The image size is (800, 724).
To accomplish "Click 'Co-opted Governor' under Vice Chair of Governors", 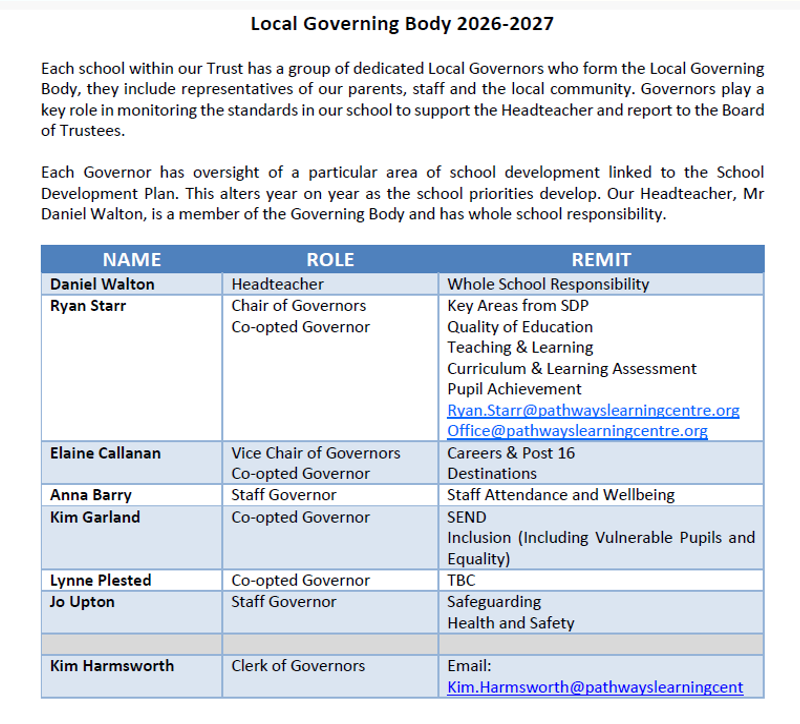I will 301,474.
